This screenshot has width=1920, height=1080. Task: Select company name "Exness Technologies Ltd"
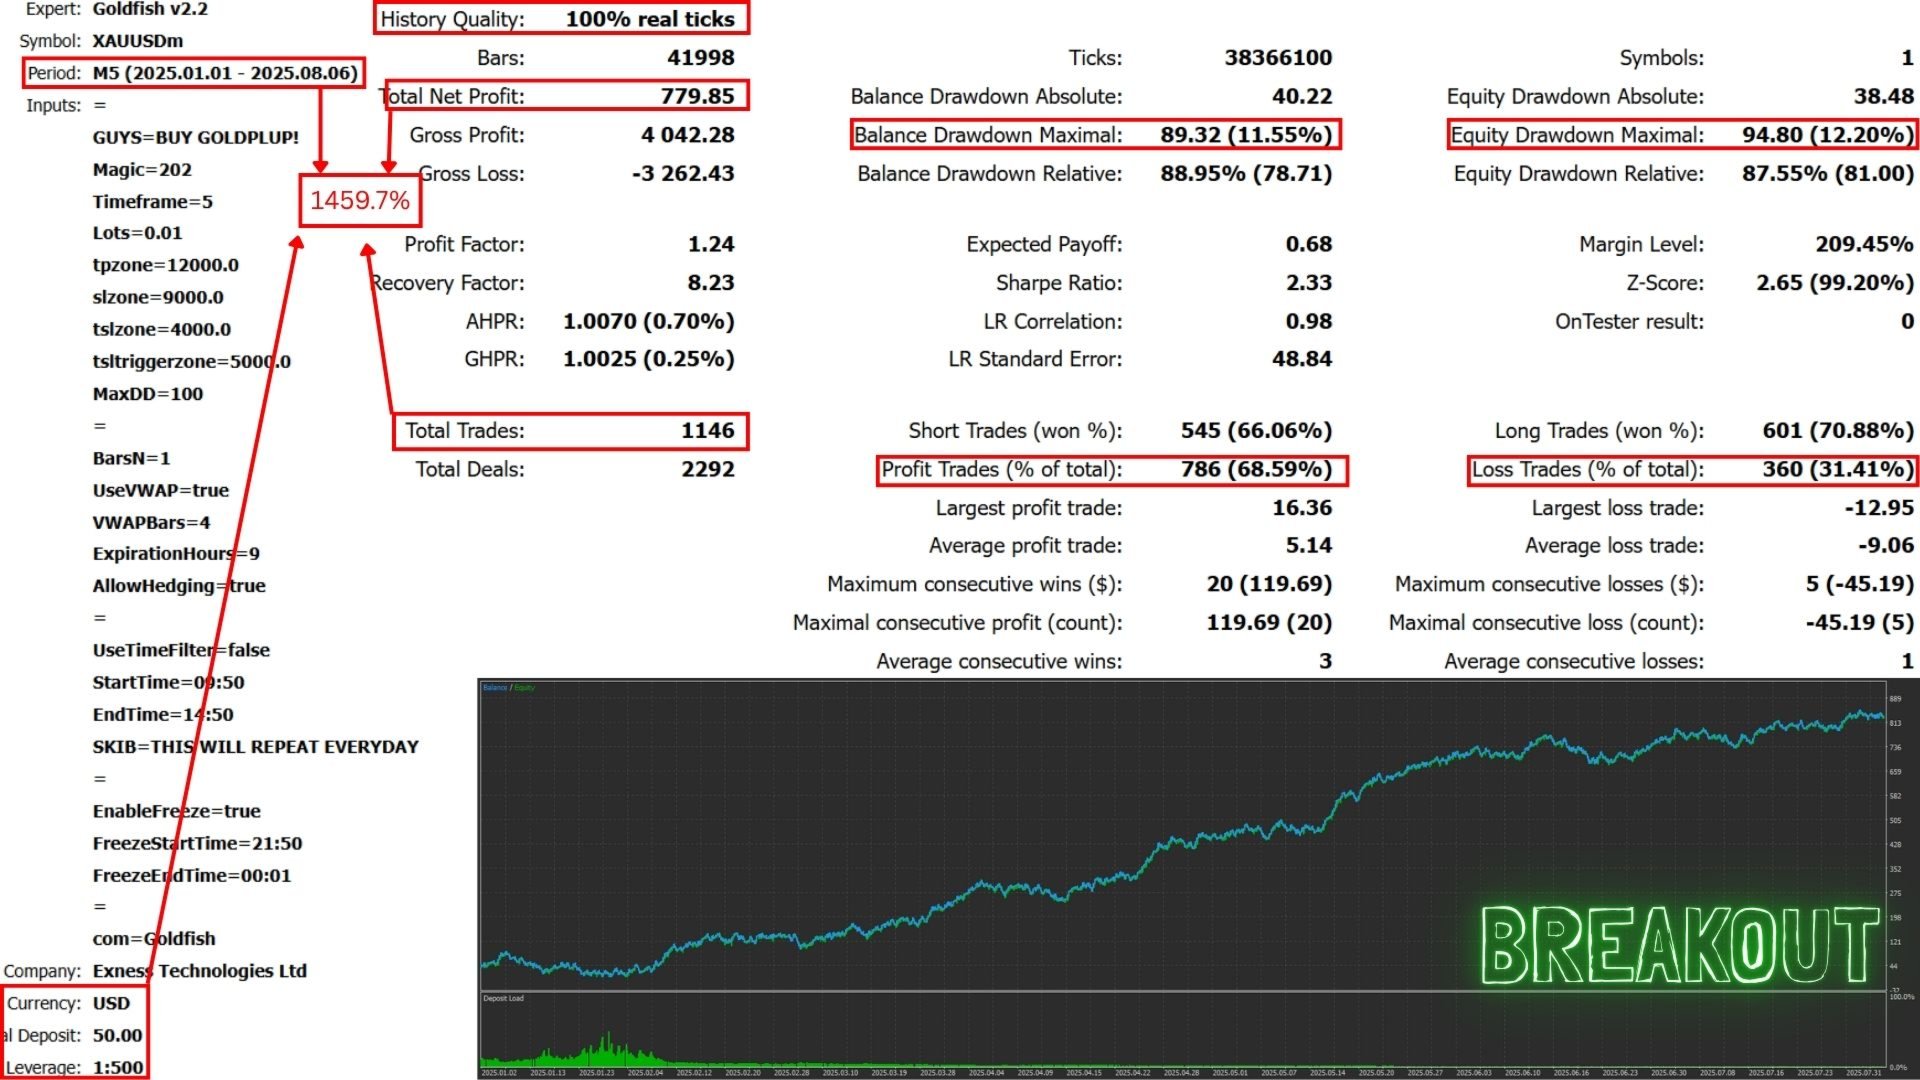point(200,971)
